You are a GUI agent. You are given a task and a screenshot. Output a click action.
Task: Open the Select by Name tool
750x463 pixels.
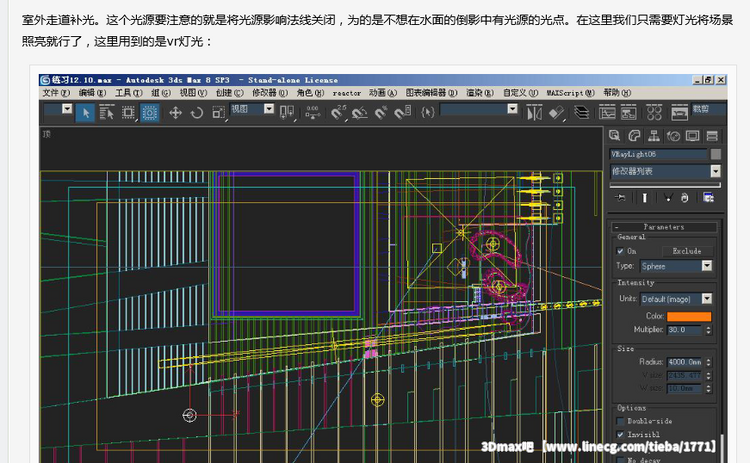coord(106,113)
